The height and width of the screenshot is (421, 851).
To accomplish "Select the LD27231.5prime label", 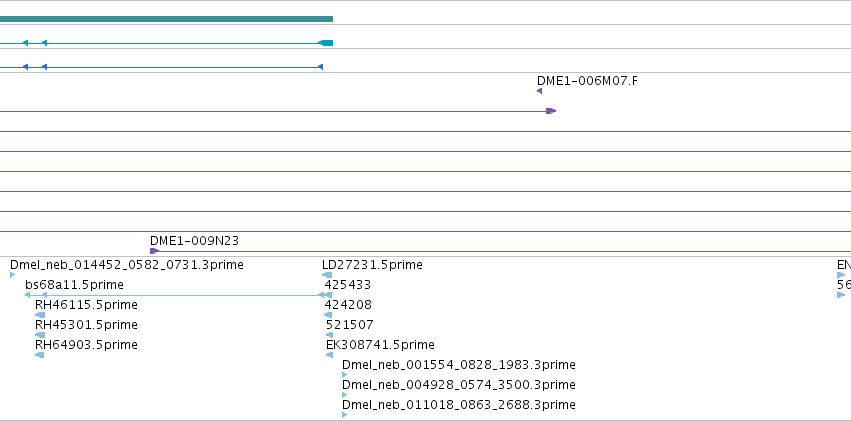I will 372,265.
